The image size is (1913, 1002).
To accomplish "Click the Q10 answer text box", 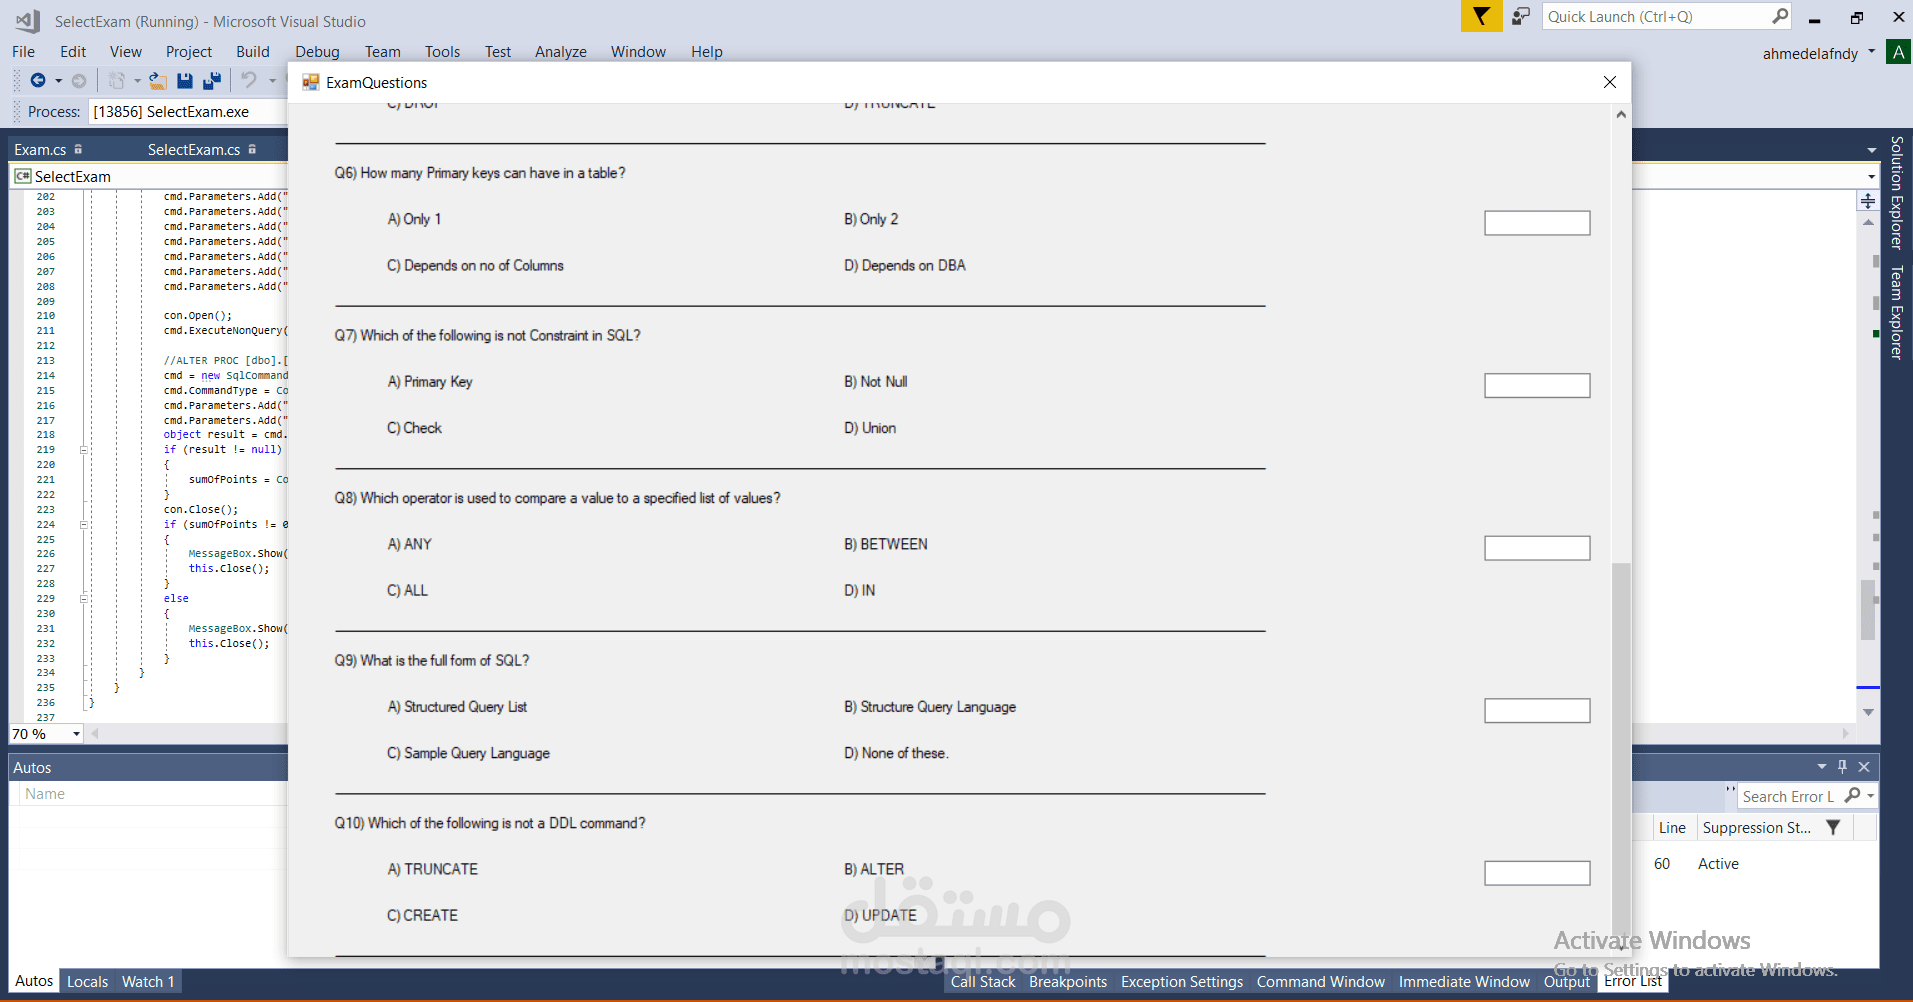I will (x=1537, y=873).
